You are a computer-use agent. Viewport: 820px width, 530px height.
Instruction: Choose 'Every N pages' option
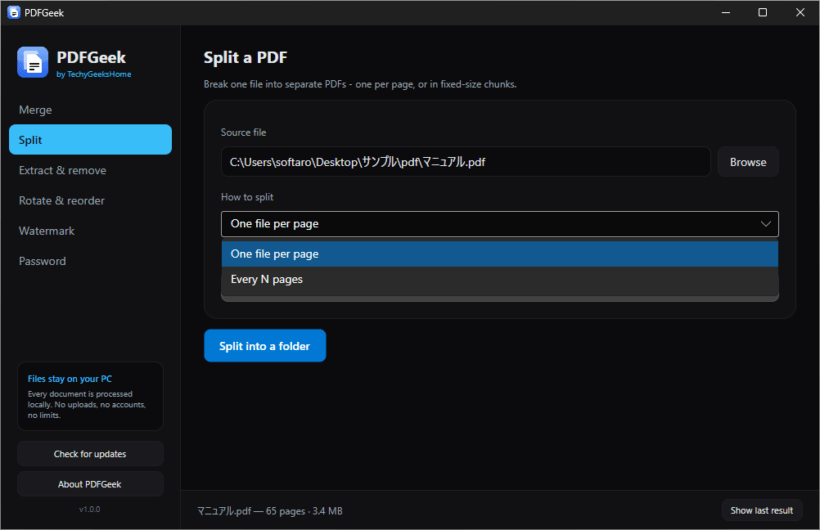click(x=500, y=279)
